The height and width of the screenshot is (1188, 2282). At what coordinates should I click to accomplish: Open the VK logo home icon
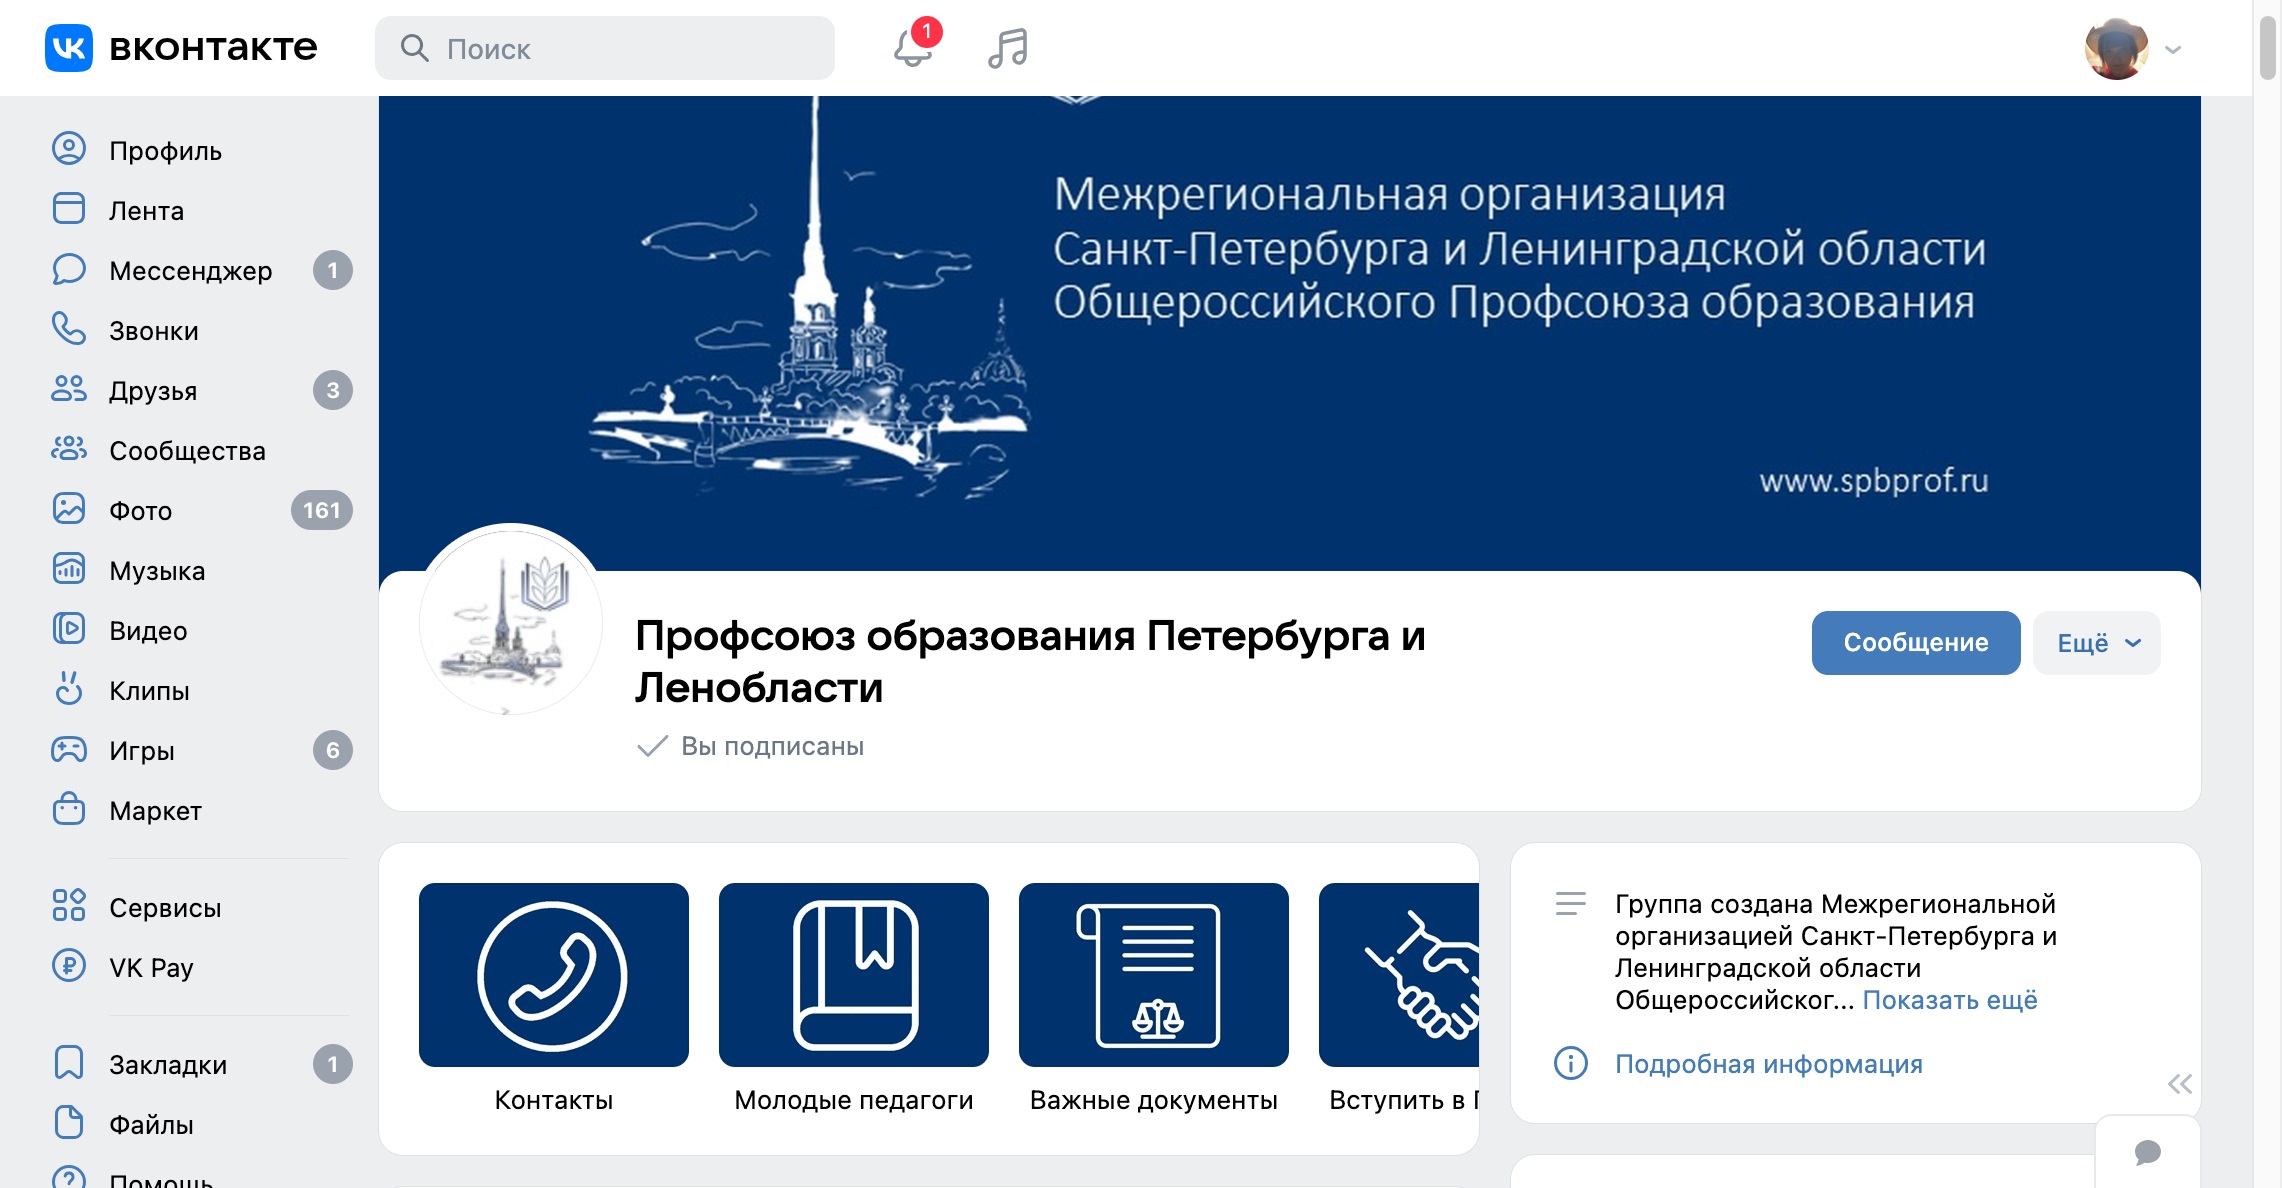coord(69,48)
